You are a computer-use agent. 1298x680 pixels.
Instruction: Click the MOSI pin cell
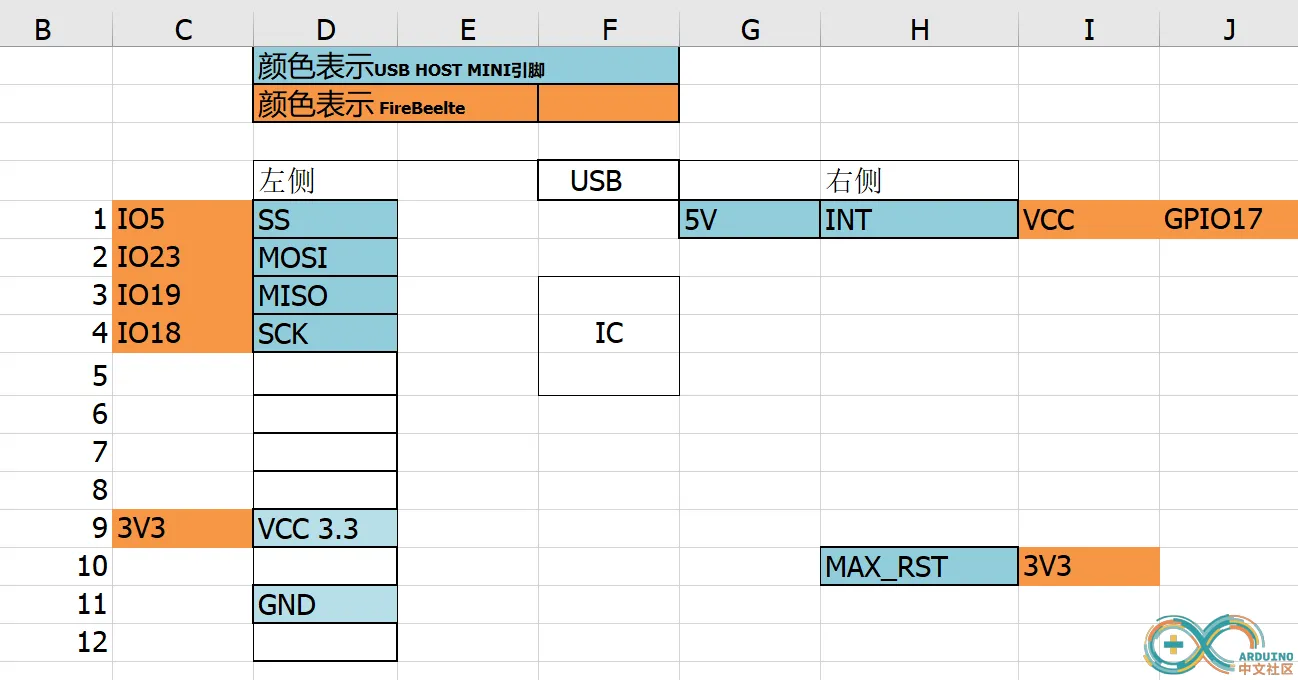pyautogui.click(x=325, y=257)
